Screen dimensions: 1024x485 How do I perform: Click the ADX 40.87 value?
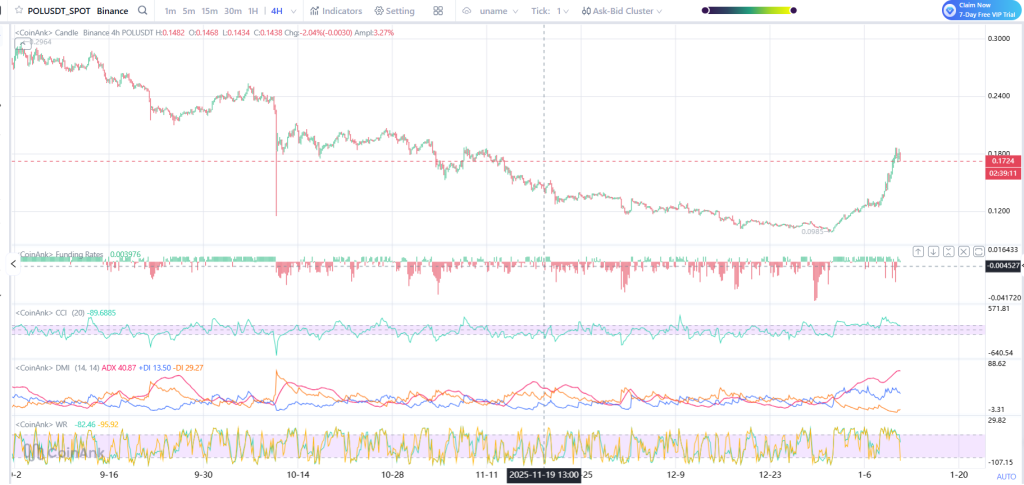click(119, 368)
